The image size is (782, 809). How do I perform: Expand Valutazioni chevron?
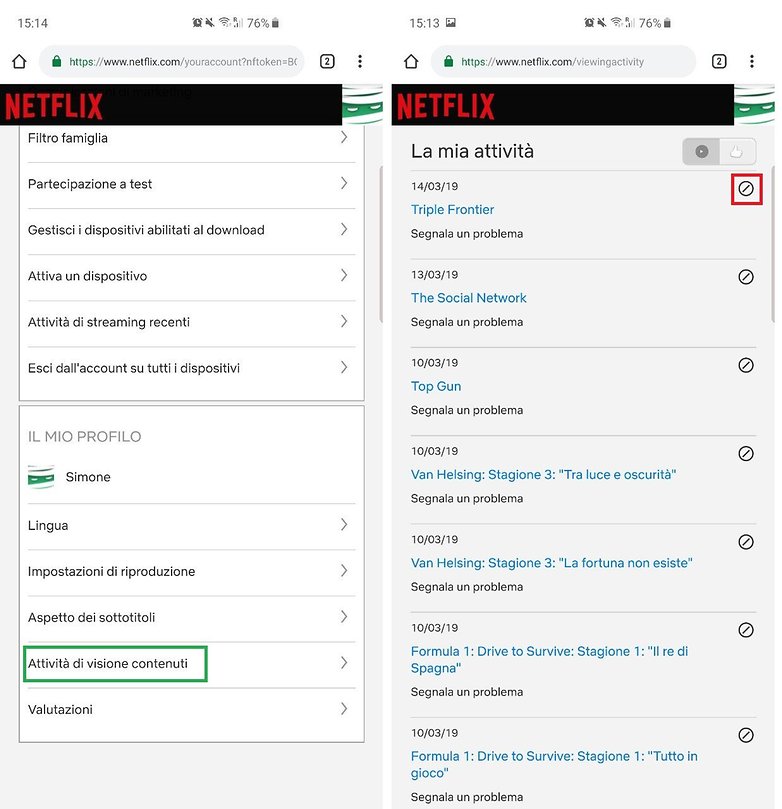click(344, 709)
